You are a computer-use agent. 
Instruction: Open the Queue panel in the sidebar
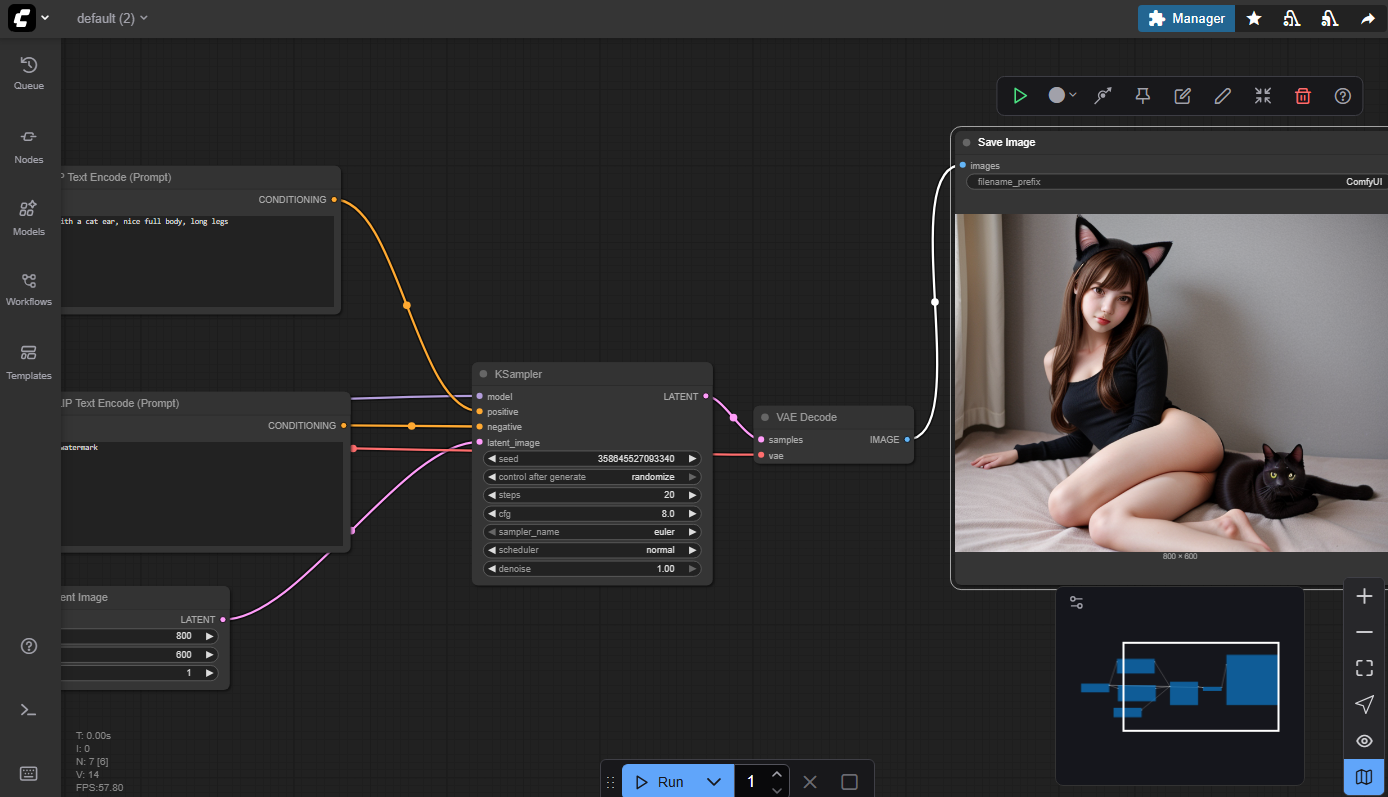pyautogui.click(x=29, y=73)
